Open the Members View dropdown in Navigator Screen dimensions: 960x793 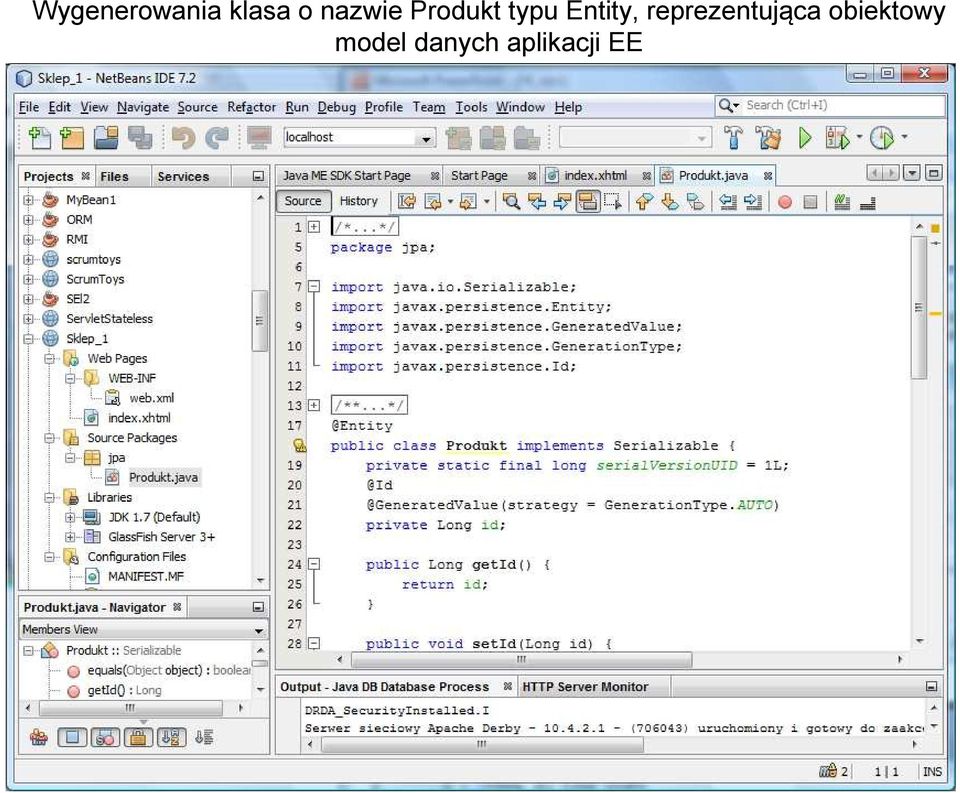pyautogui.click(x=259, y=630)
